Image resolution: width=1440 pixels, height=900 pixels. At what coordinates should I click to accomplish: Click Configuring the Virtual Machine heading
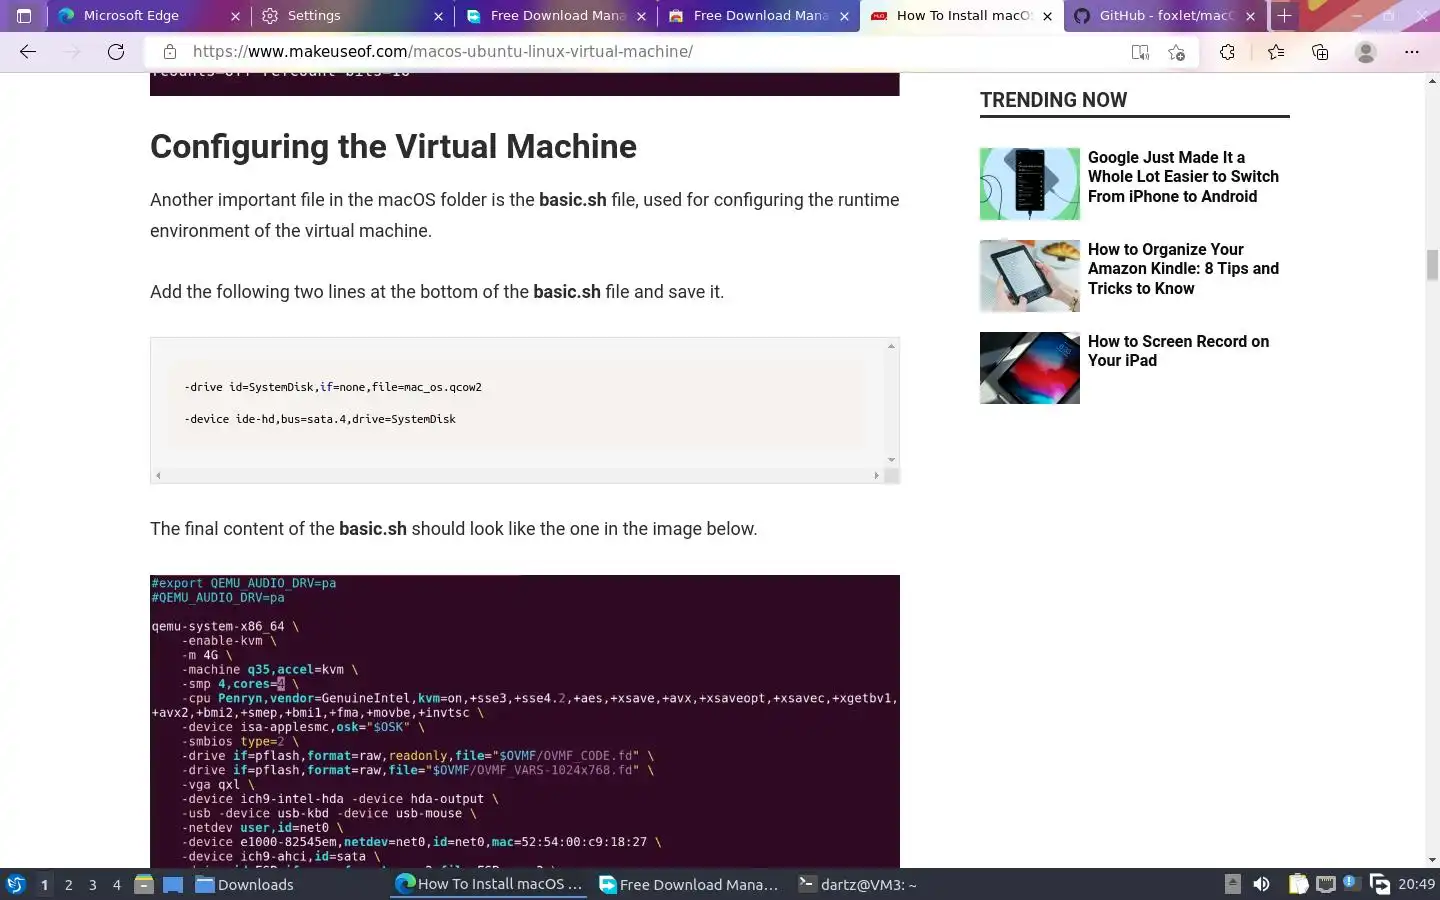click(x=393, y=147)
